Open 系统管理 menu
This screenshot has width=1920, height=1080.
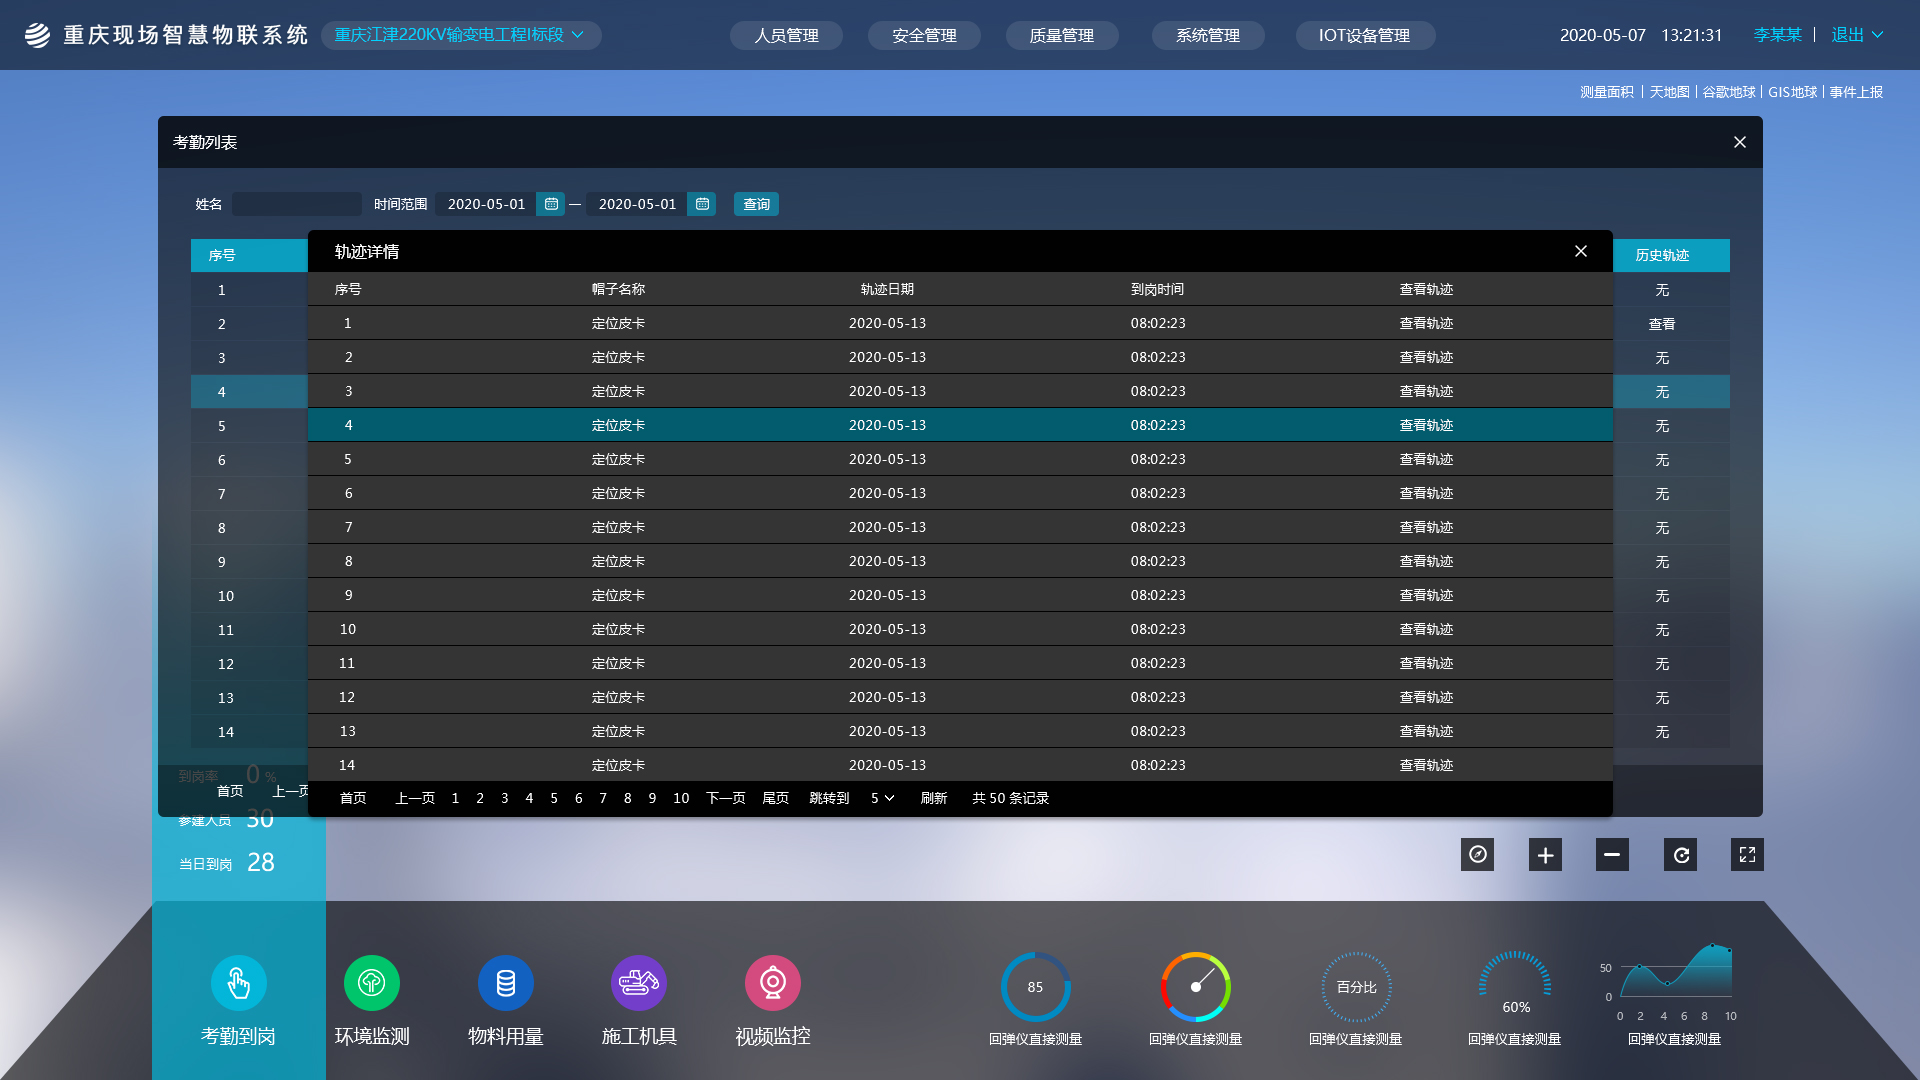coord(1208,35)
